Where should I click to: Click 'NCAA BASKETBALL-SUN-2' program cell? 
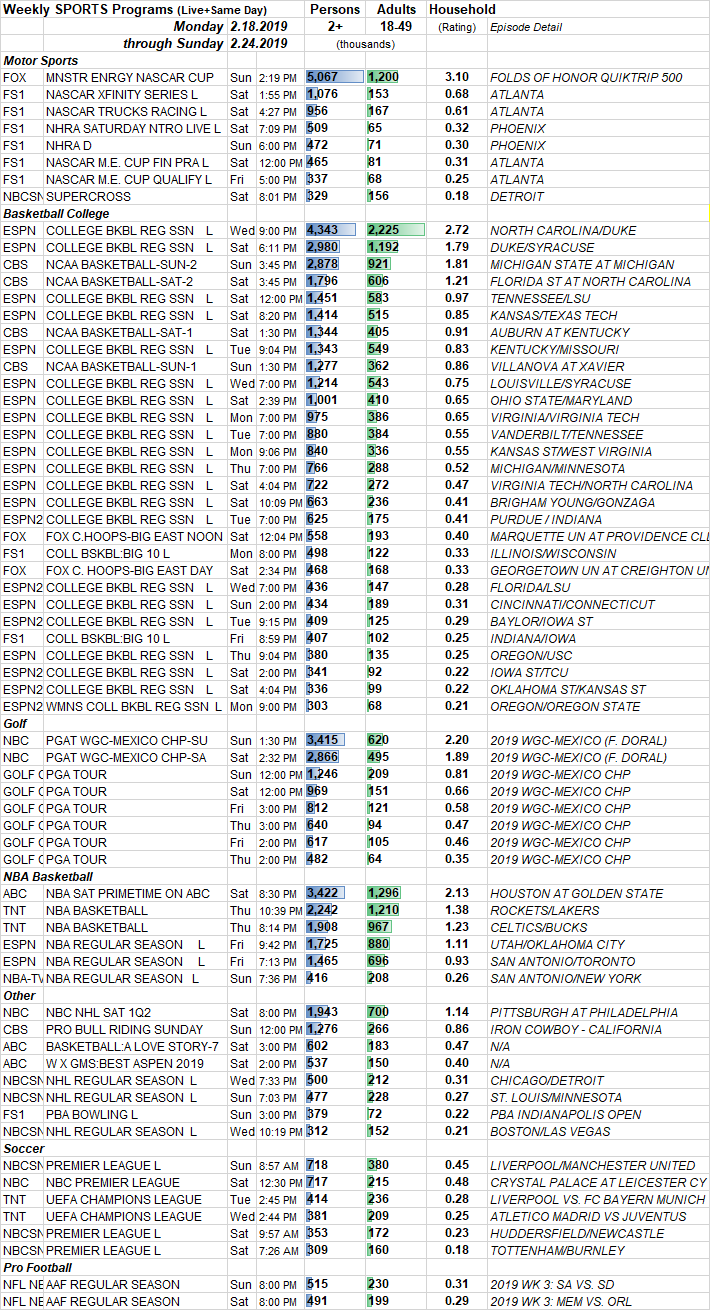[x=121, y=264]
